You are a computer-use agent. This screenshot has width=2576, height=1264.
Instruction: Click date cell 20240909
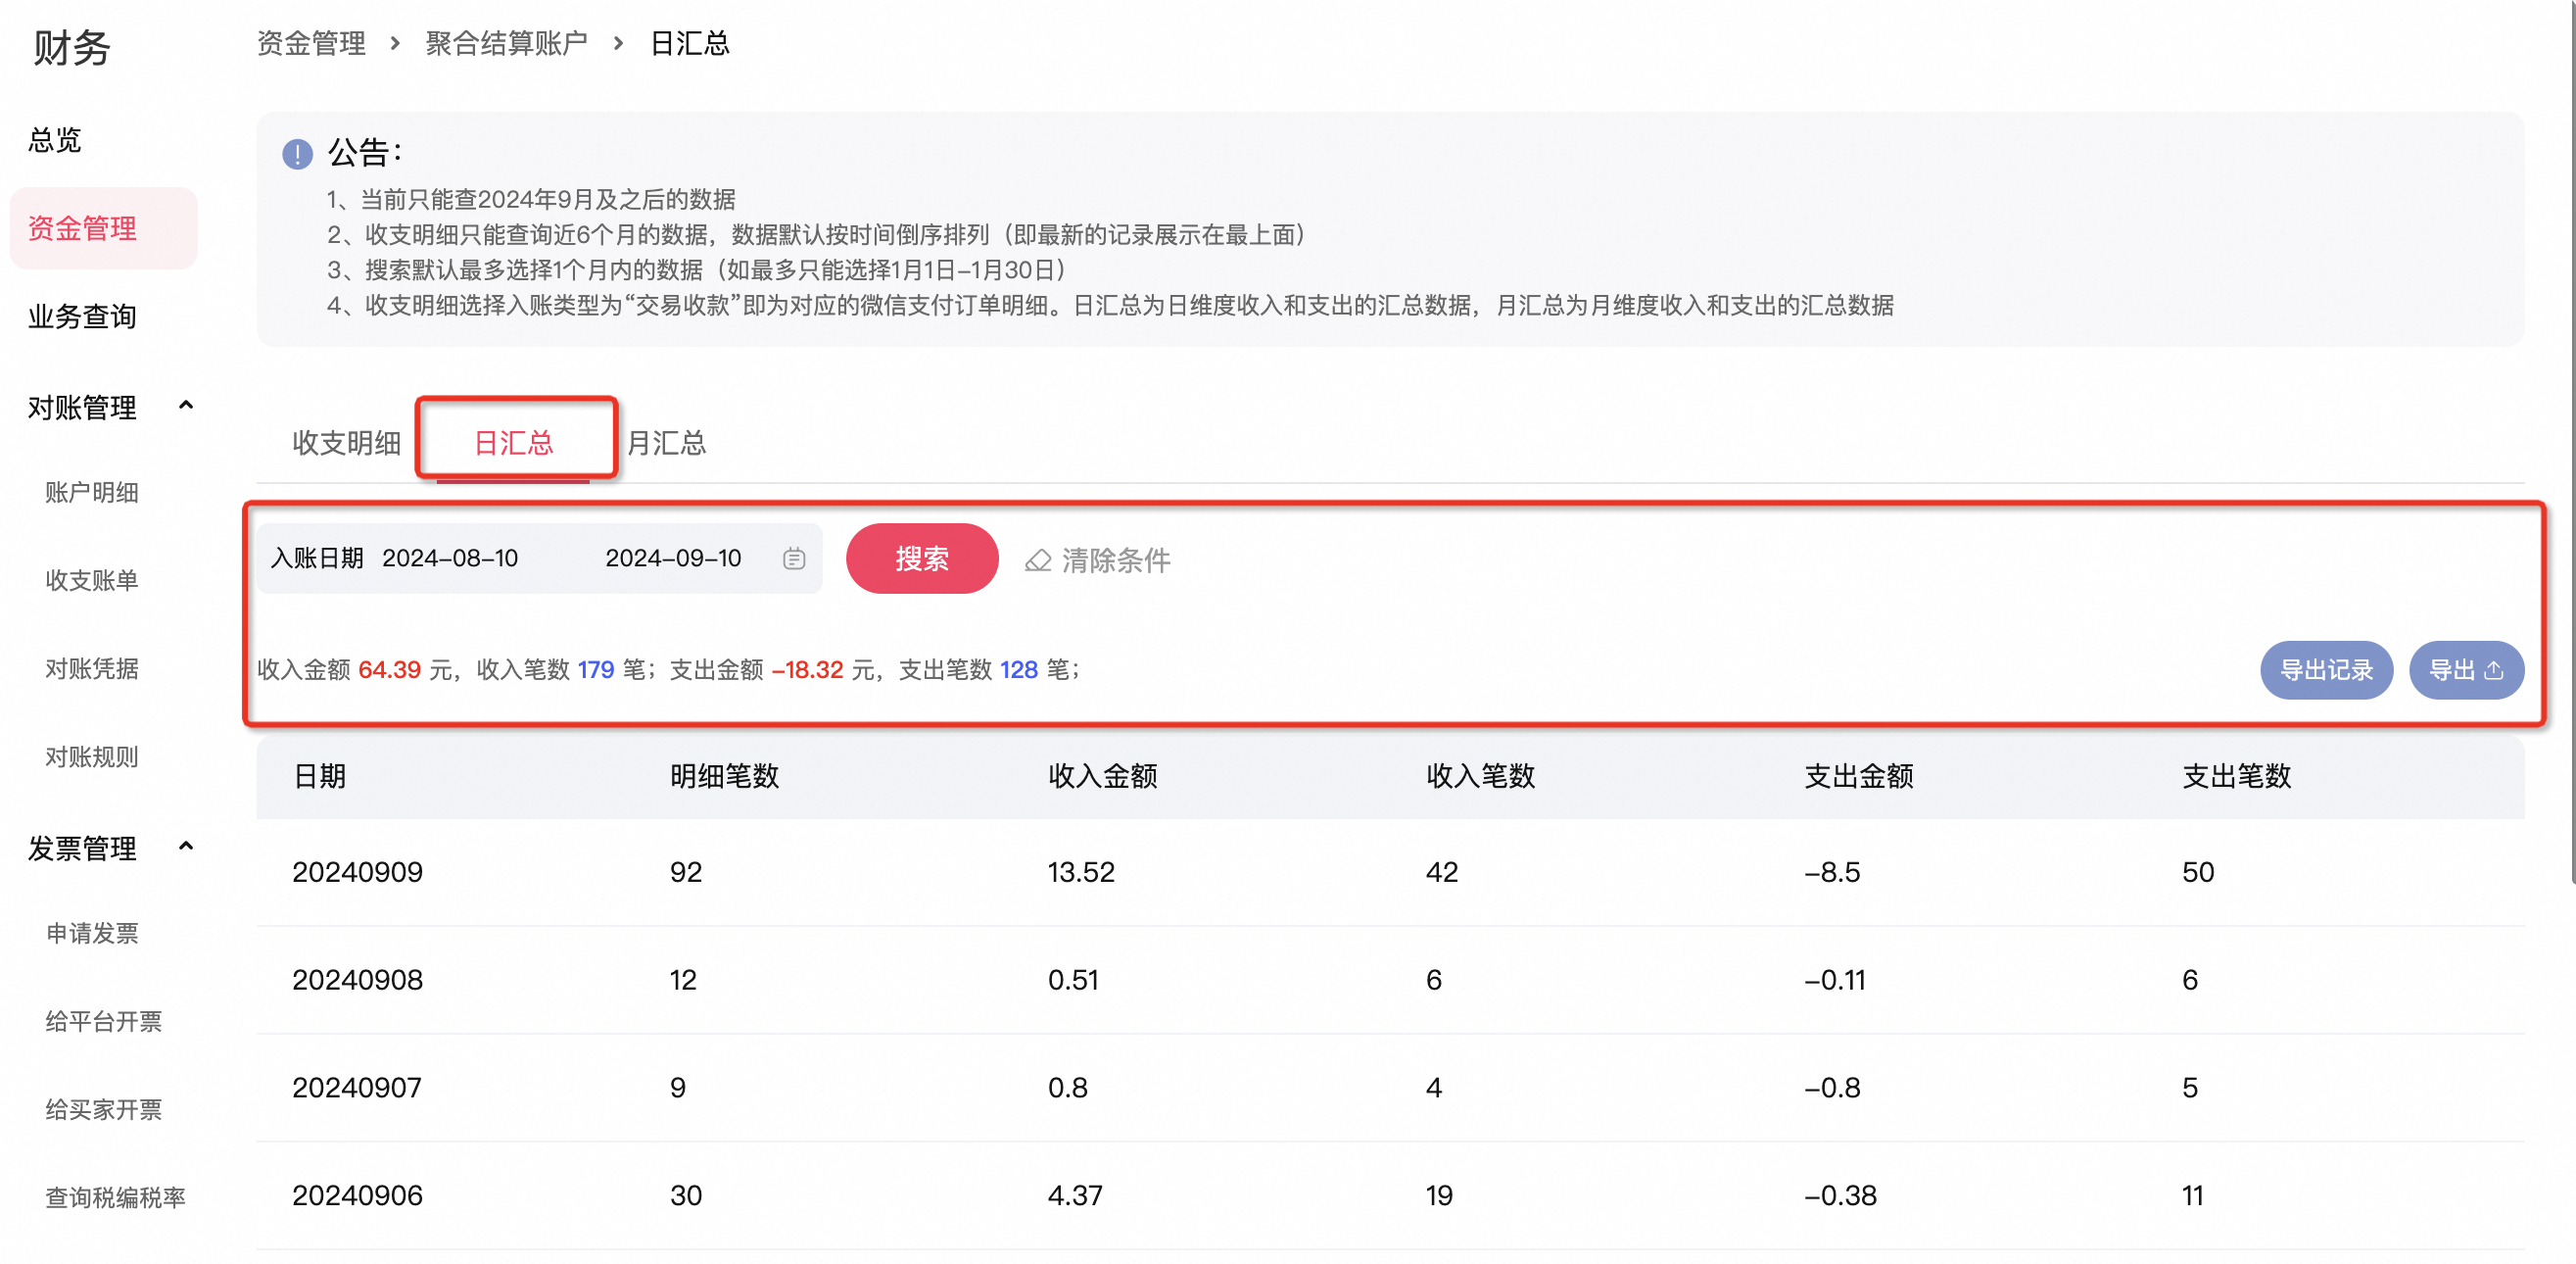(357, 872)
